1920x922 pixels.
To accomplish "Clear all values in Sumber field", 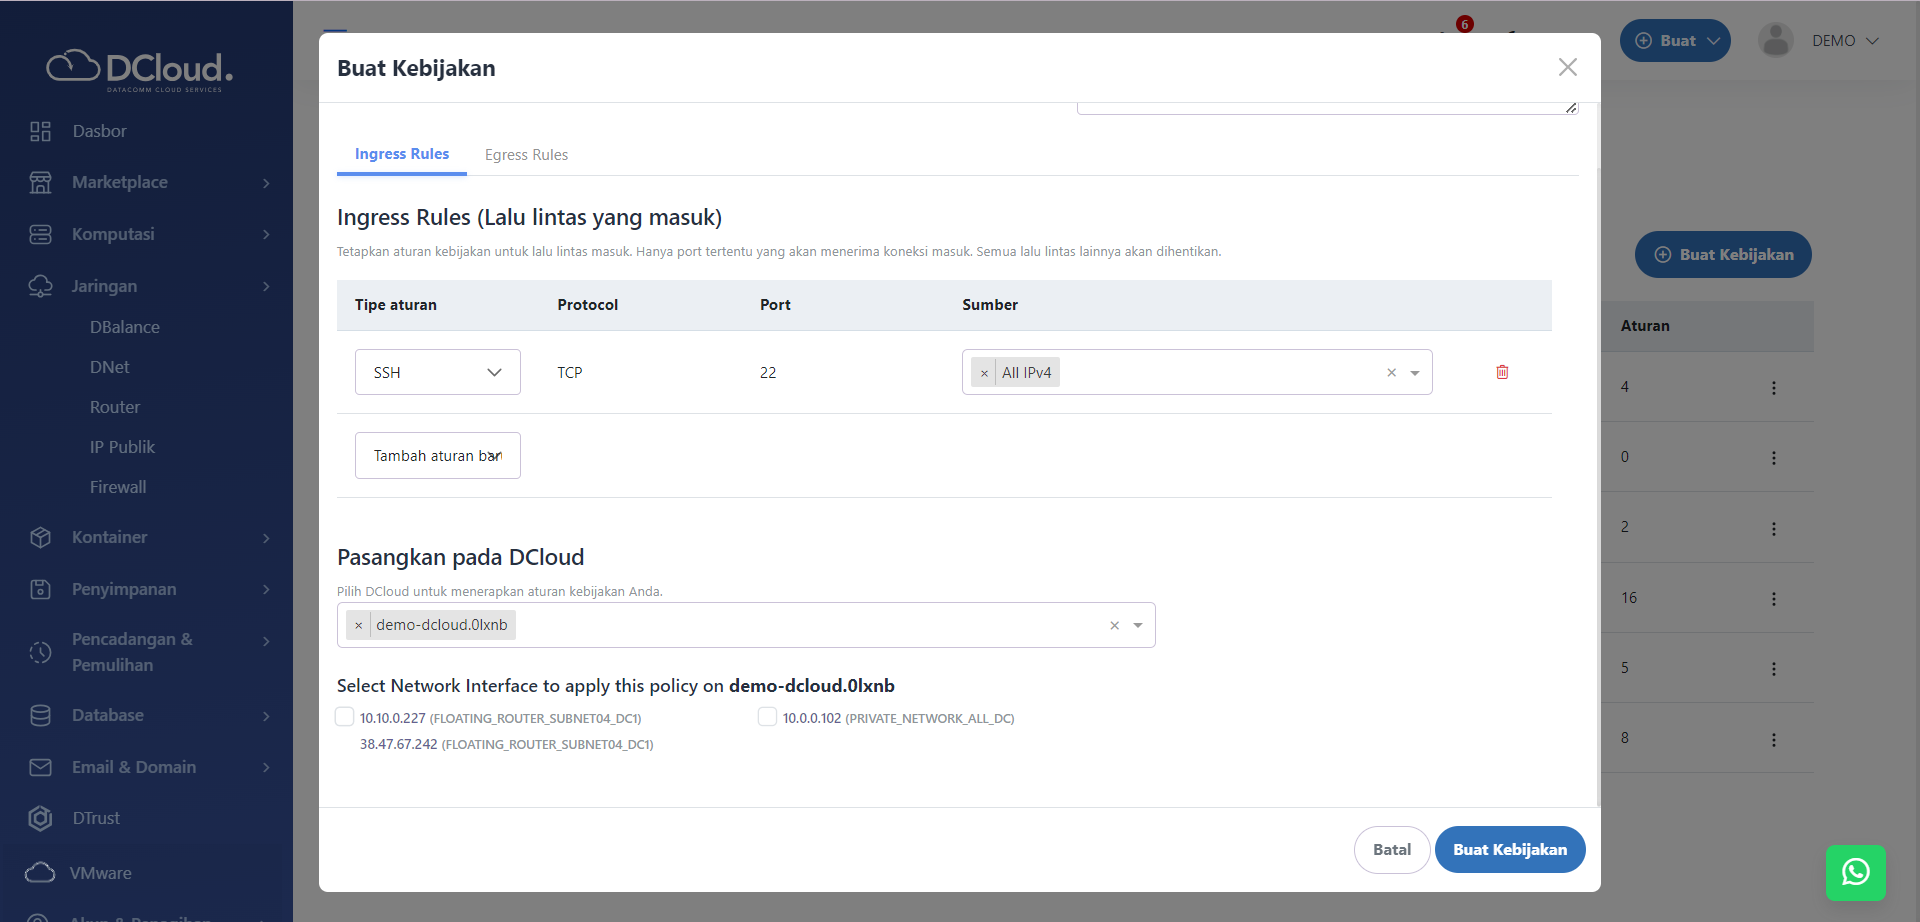I will [1391, 373].
